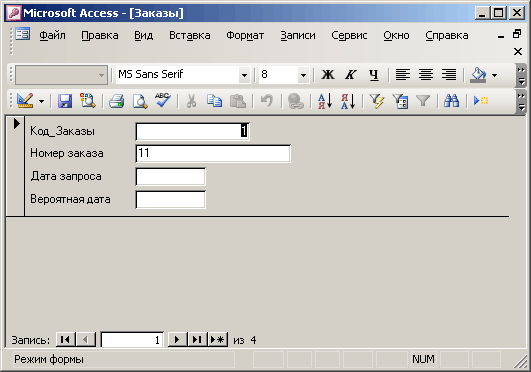Run the ABC spelling check icon
This screenshot has width=531, height=372.
(163, 100)
